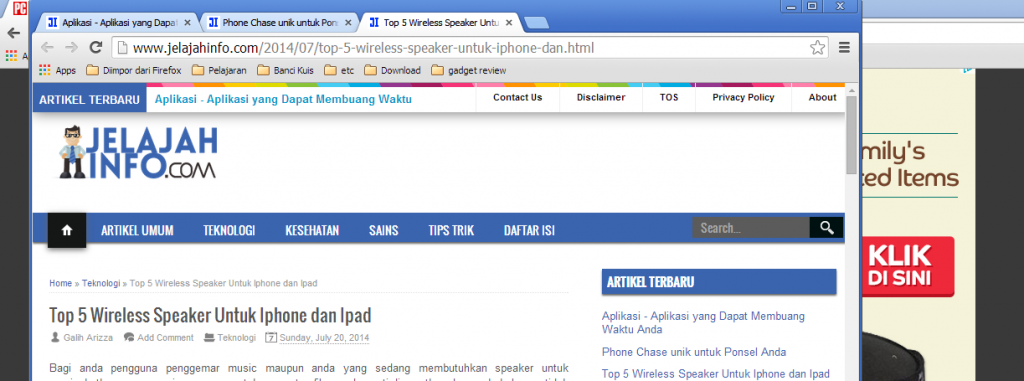The image size is (1024, 381).
Task: Click the forward navigation arrow
Action: point(71,47)
